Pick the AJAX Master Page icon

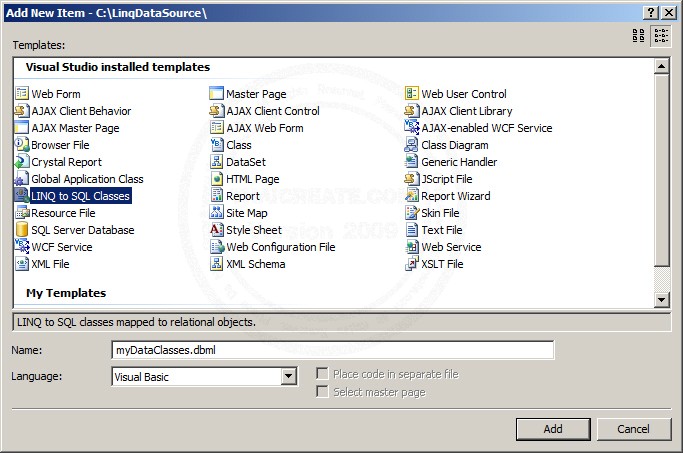pyautogui.click(x=22, y=128)
